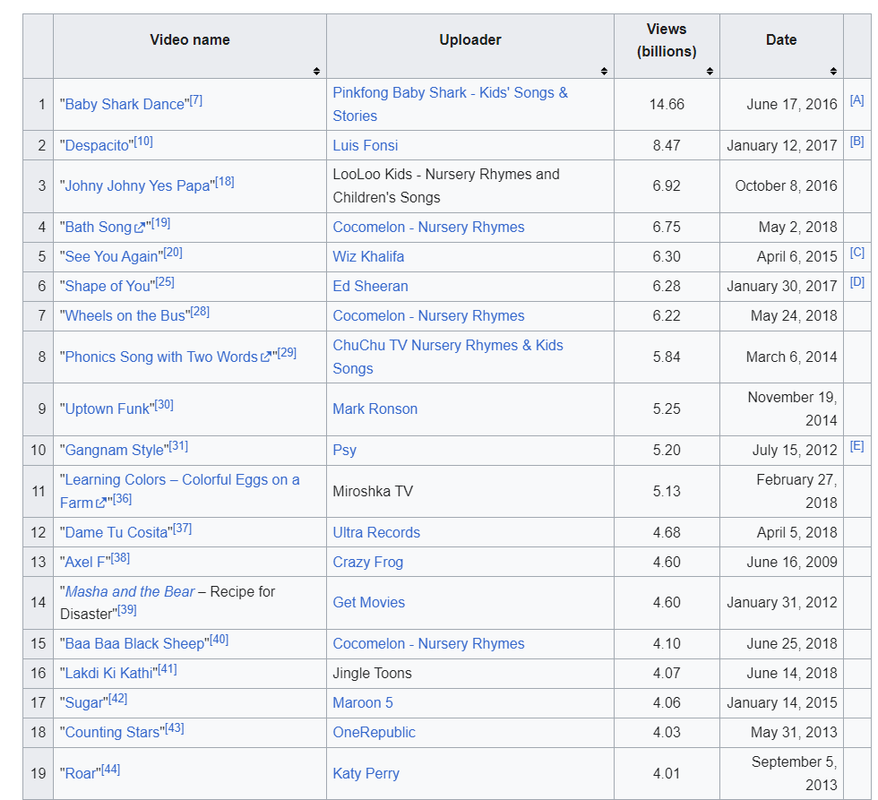Jump to citation [7] after Baby Shark Dance
The width and height of the screenshot is (878, 800).
(x=196, y=101)
